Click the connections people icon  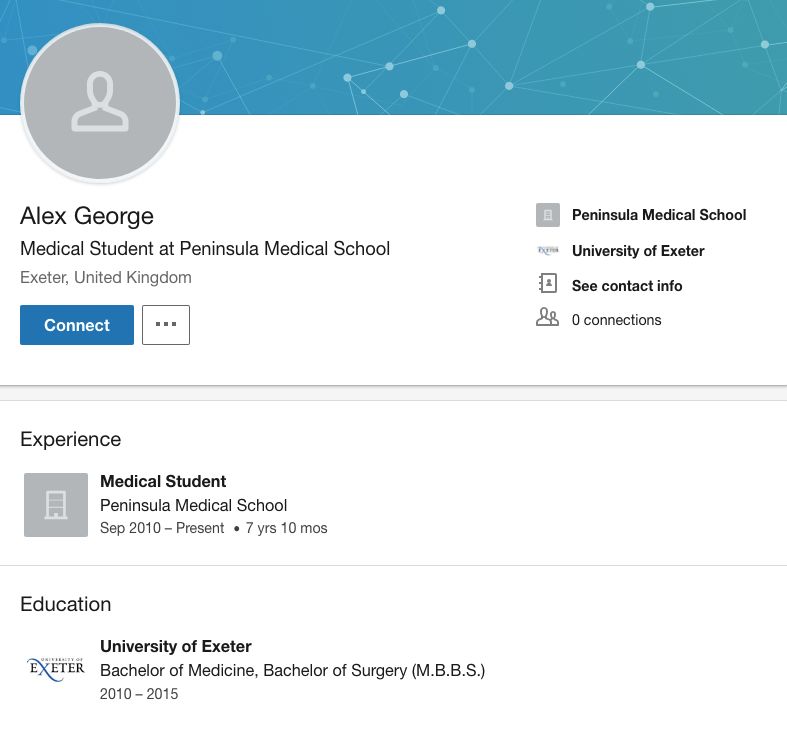click(x=547, y=317)
